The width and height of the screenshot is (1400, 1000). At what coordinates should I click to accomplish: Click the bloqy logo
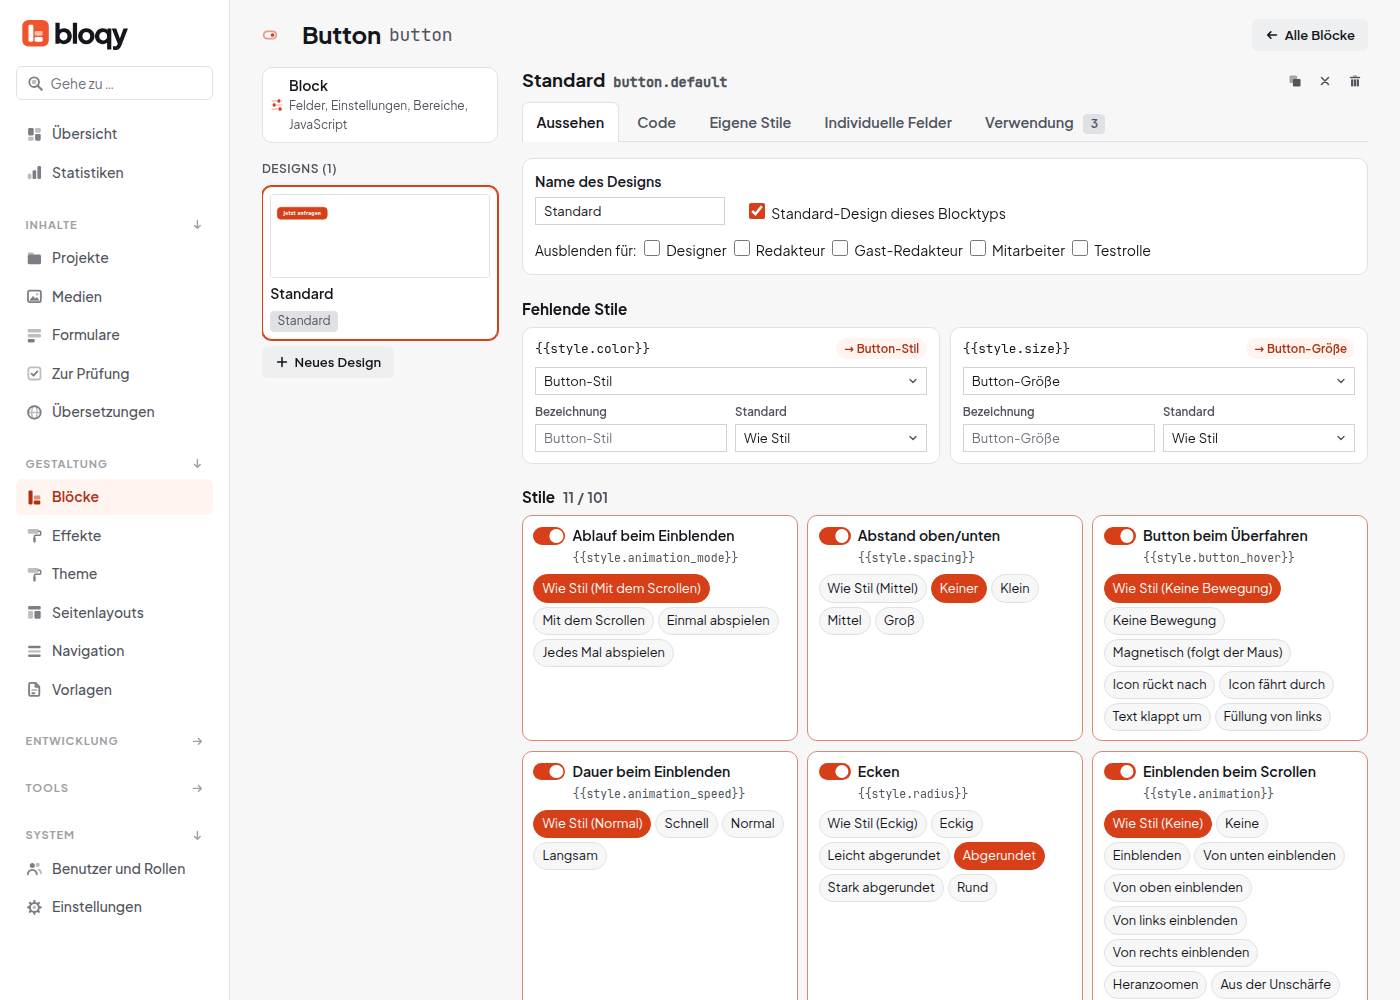coord(75,34)
